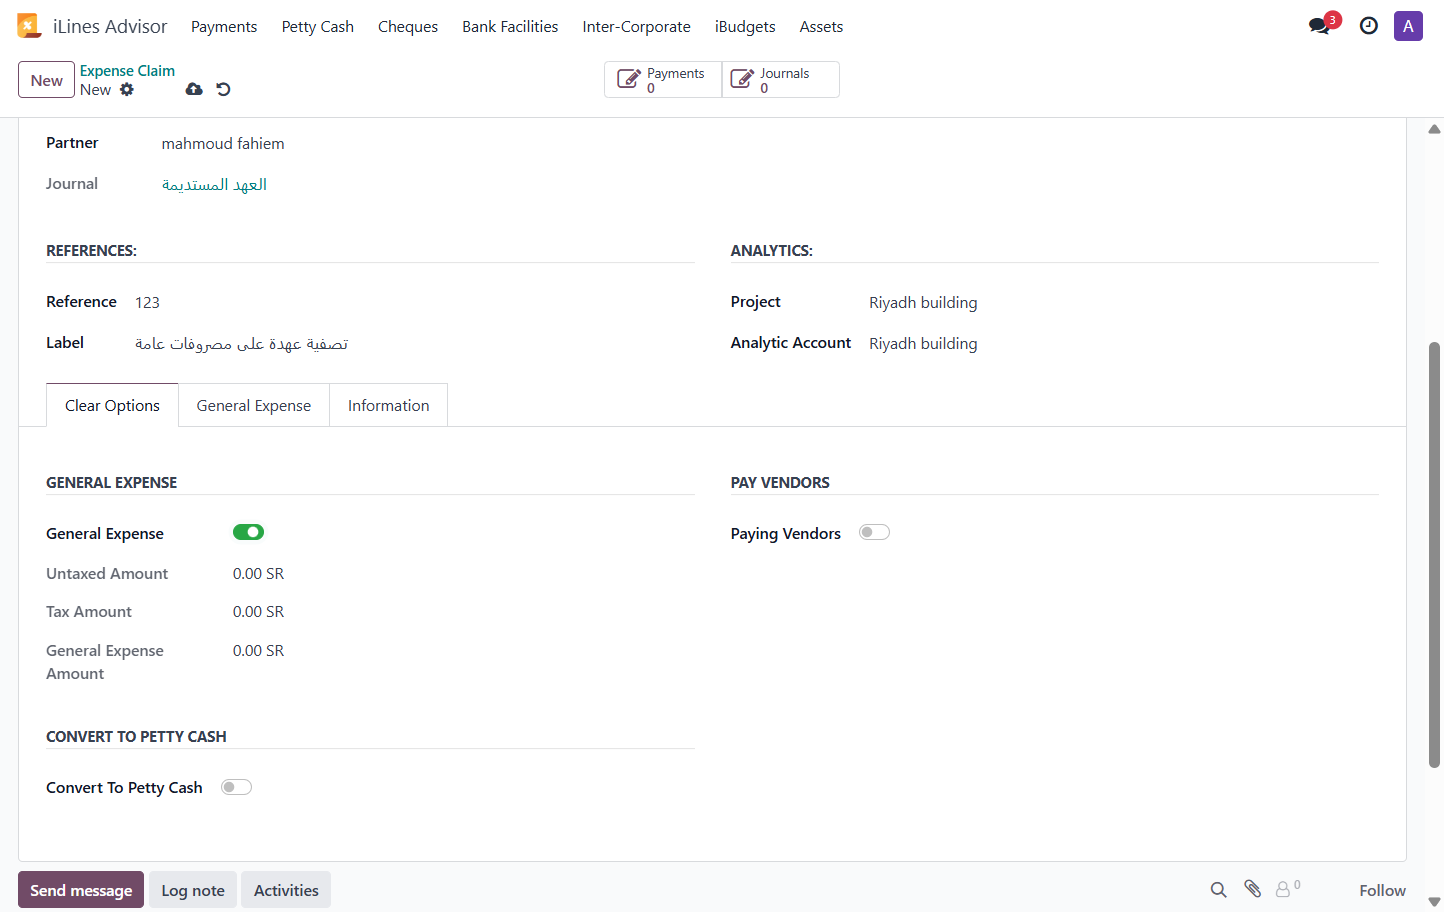The width and height of the screenshot is (1444, 912).
Task: Open the Journals smart button
Action: [781, 80]
